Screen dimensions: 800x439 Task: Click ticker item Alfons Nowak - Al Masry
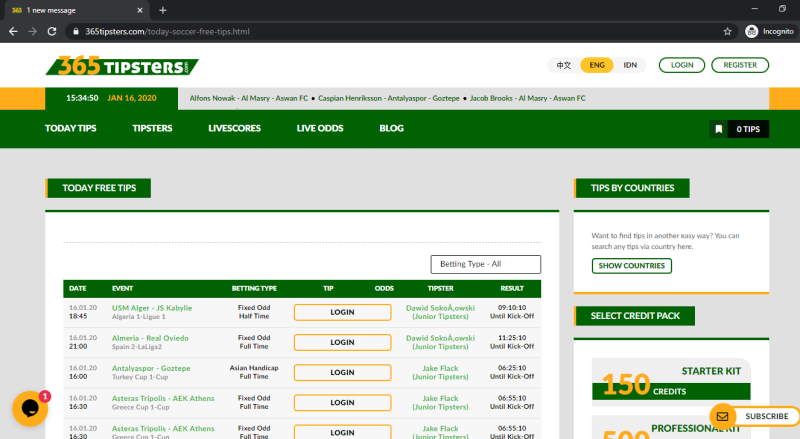tap(248, 99)
